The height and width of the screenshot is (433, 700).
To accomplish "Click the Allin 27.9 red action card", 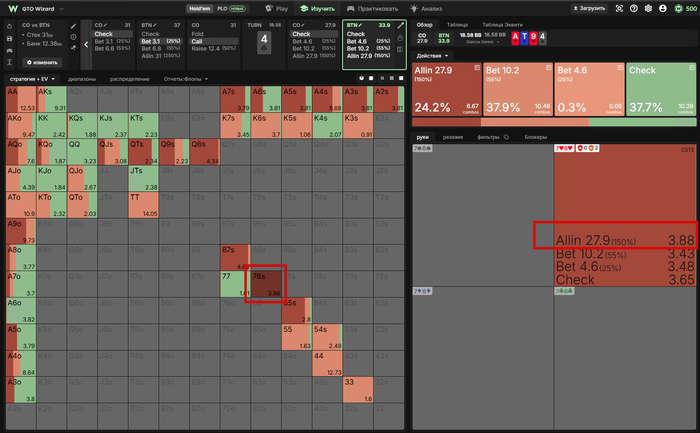I will point(446,89).
